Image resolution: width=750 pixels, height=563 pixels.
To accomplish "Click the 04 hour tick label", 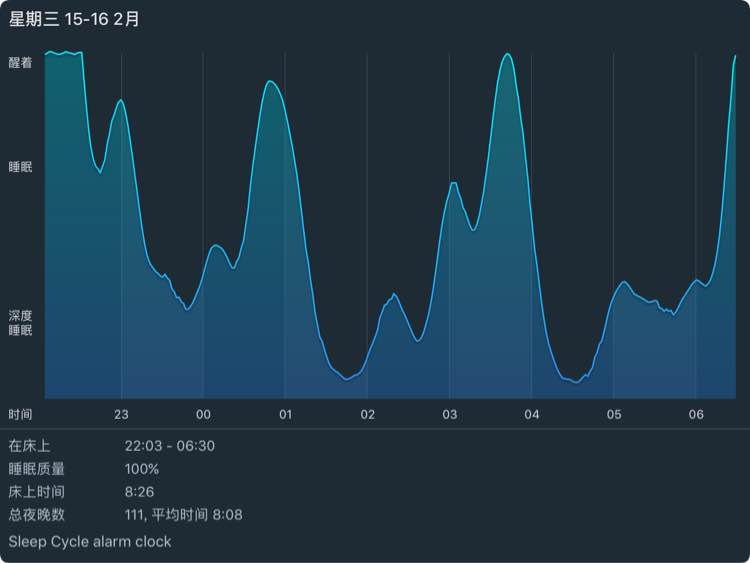I will pyautogui.click(x=531, y=414).
